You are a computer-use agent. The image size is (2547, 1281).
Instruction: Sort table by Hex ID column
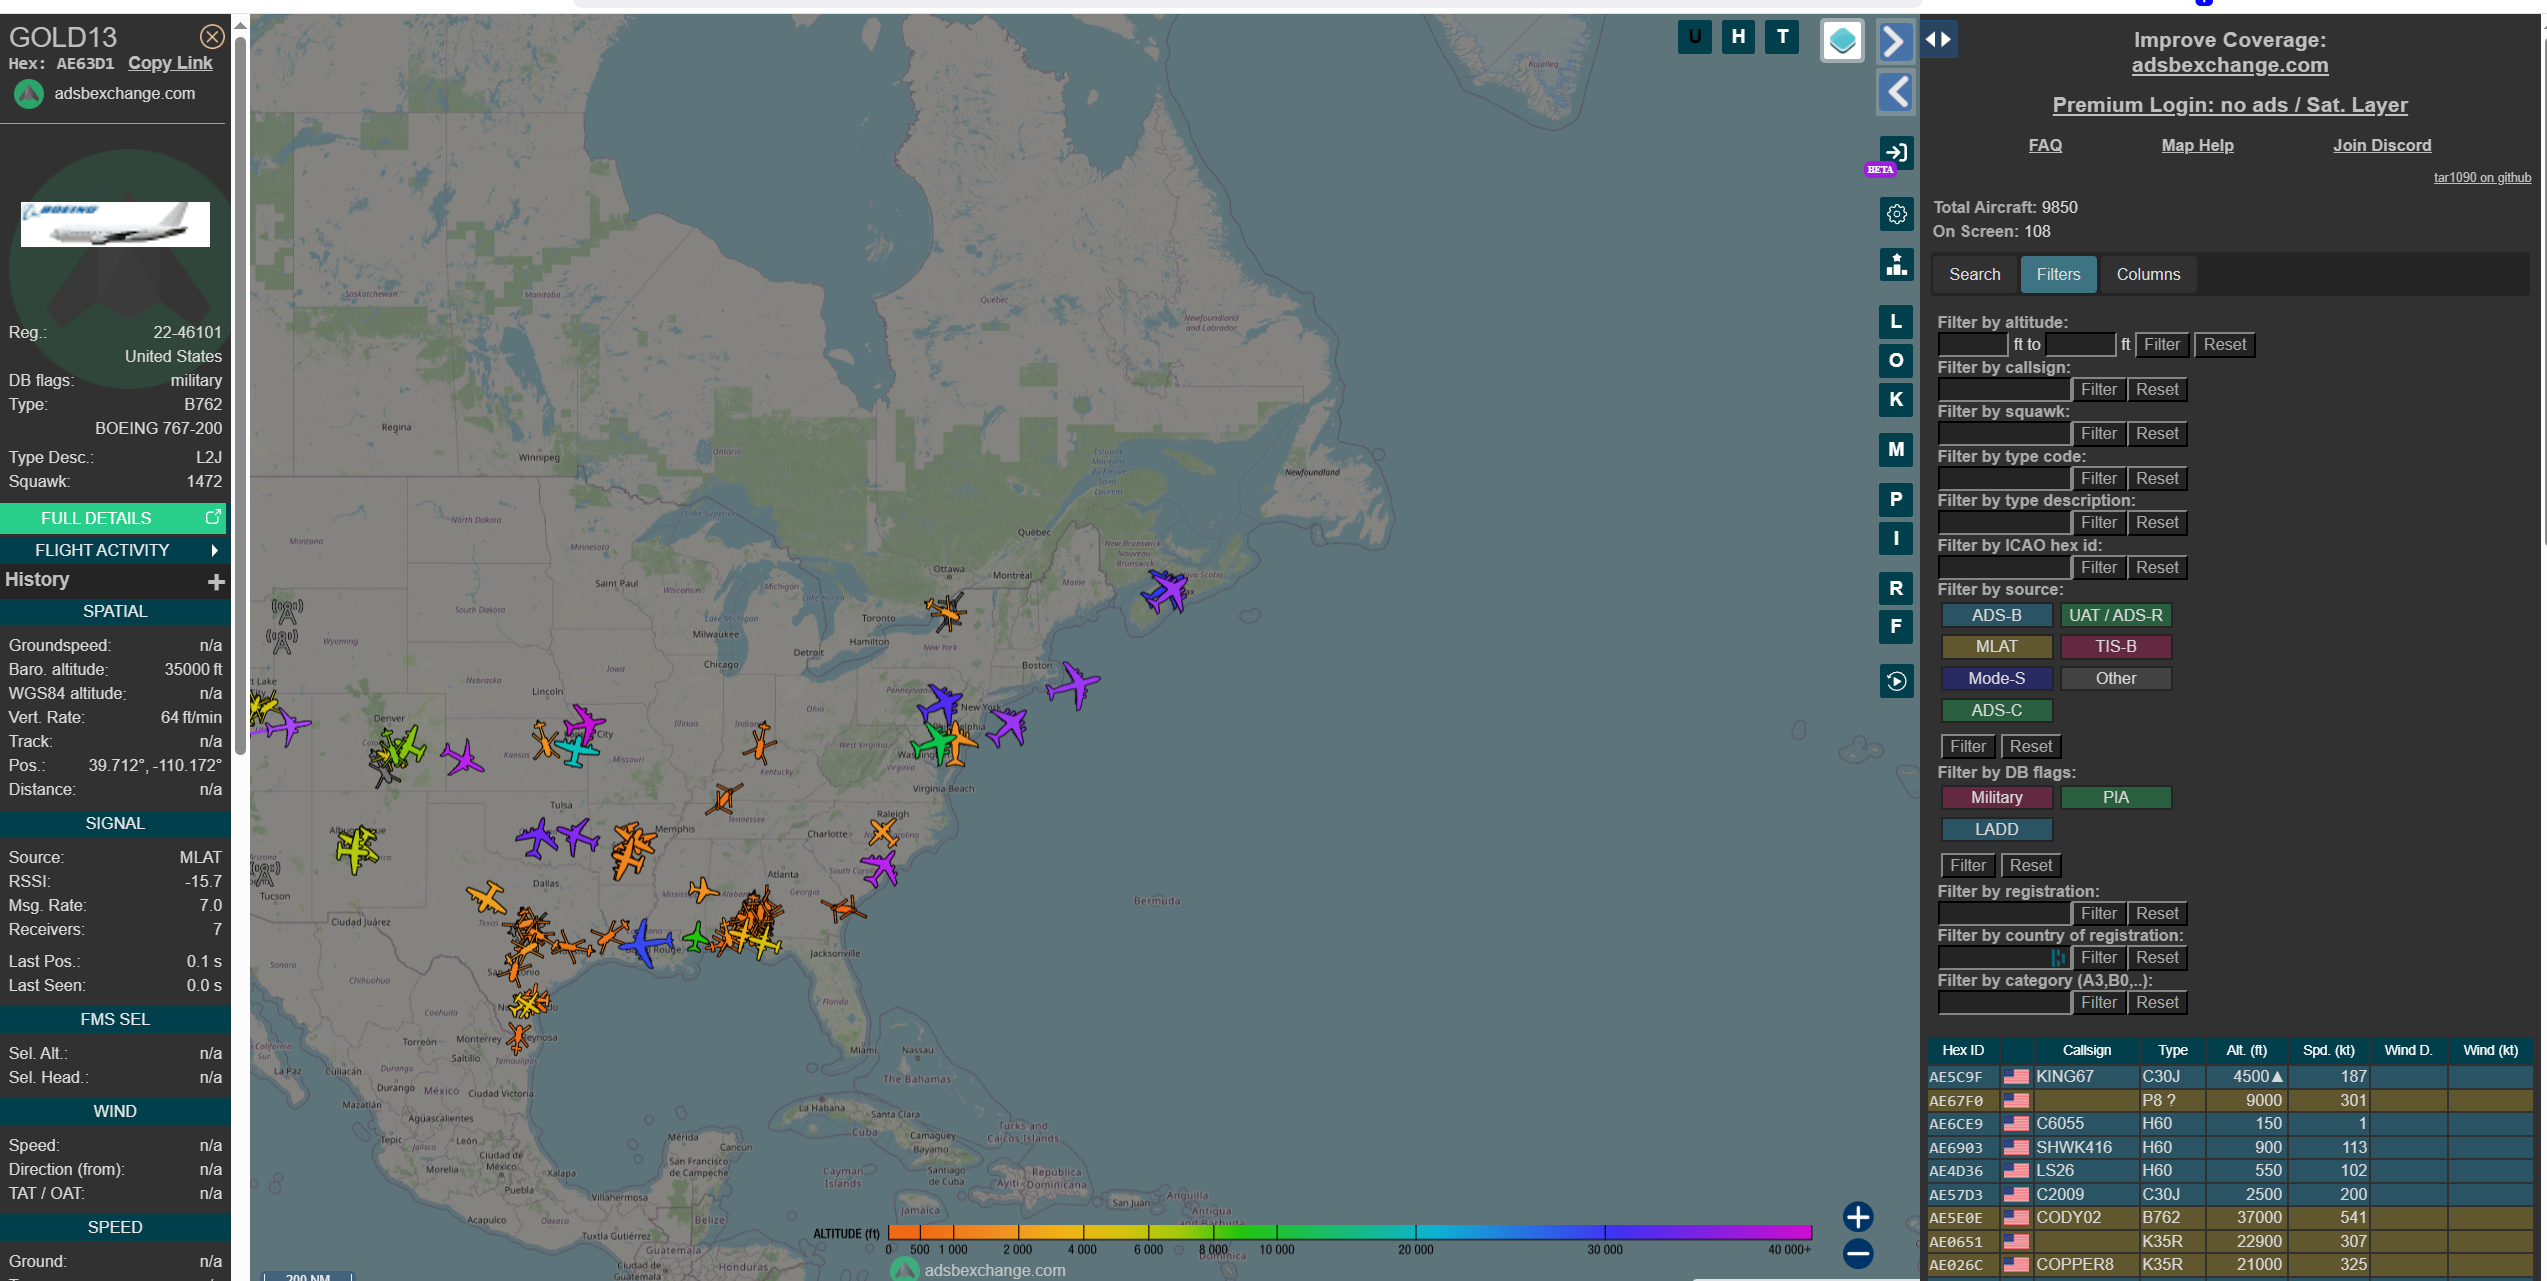(x=1962, y=1050)
